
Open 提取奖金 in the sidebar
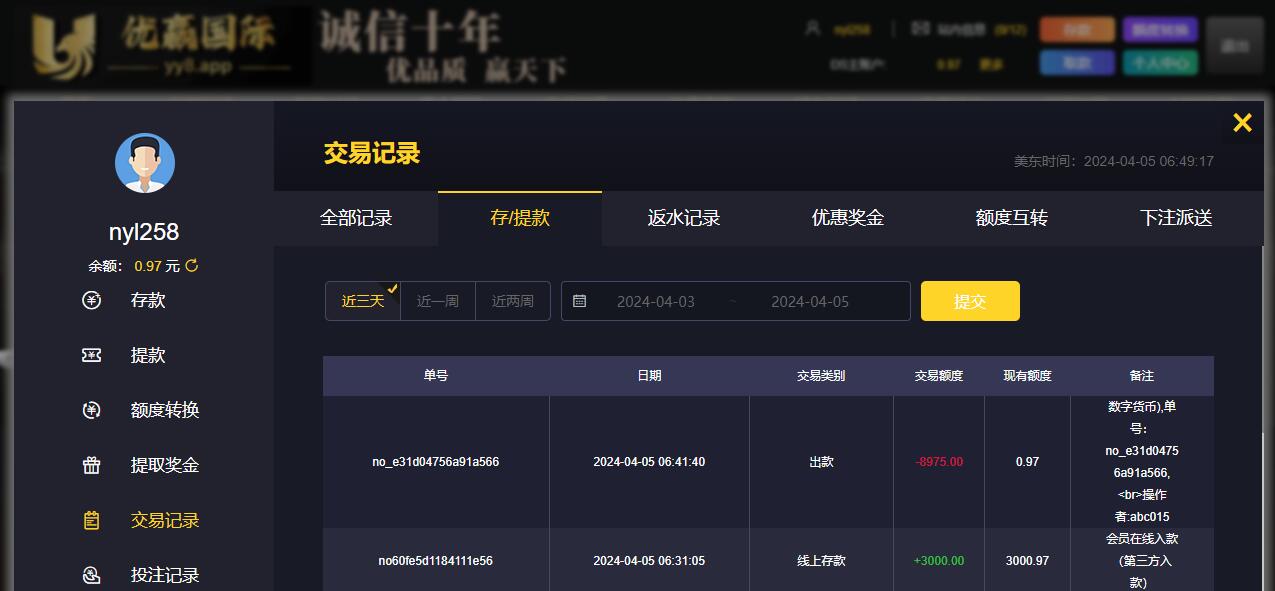(x=165, y=465)
